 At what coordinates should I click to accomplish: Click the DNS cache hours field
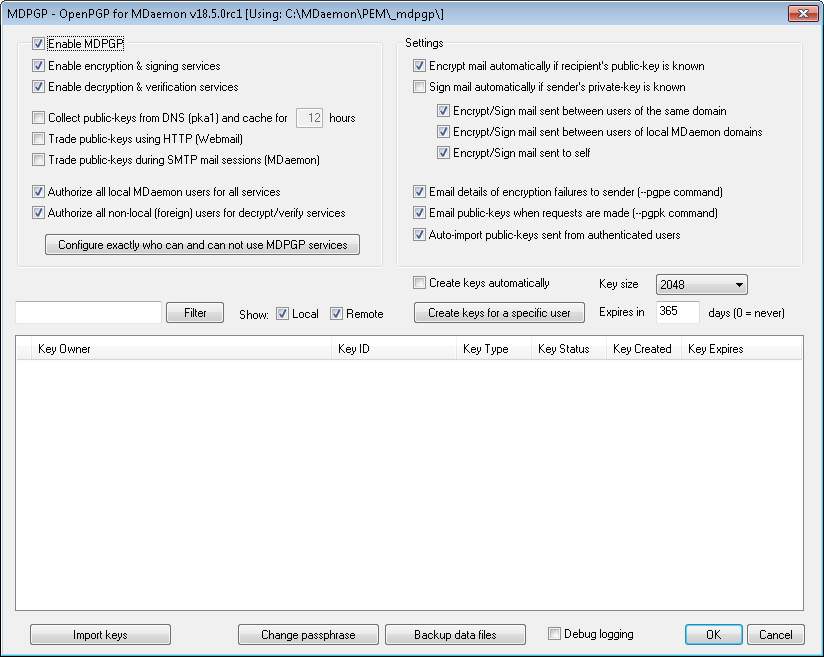point(310,118)
